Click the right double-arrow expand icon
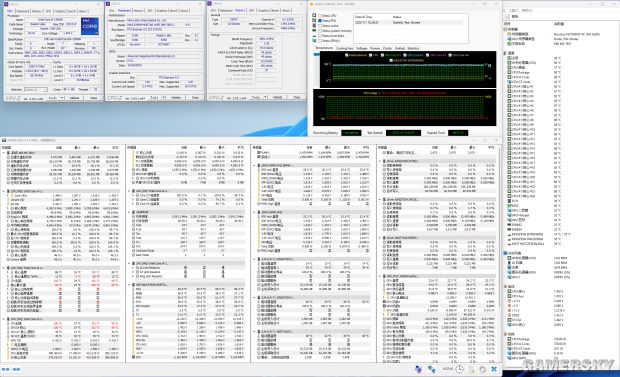This screenshot has height=377, width=620. (x=16, y=369)
